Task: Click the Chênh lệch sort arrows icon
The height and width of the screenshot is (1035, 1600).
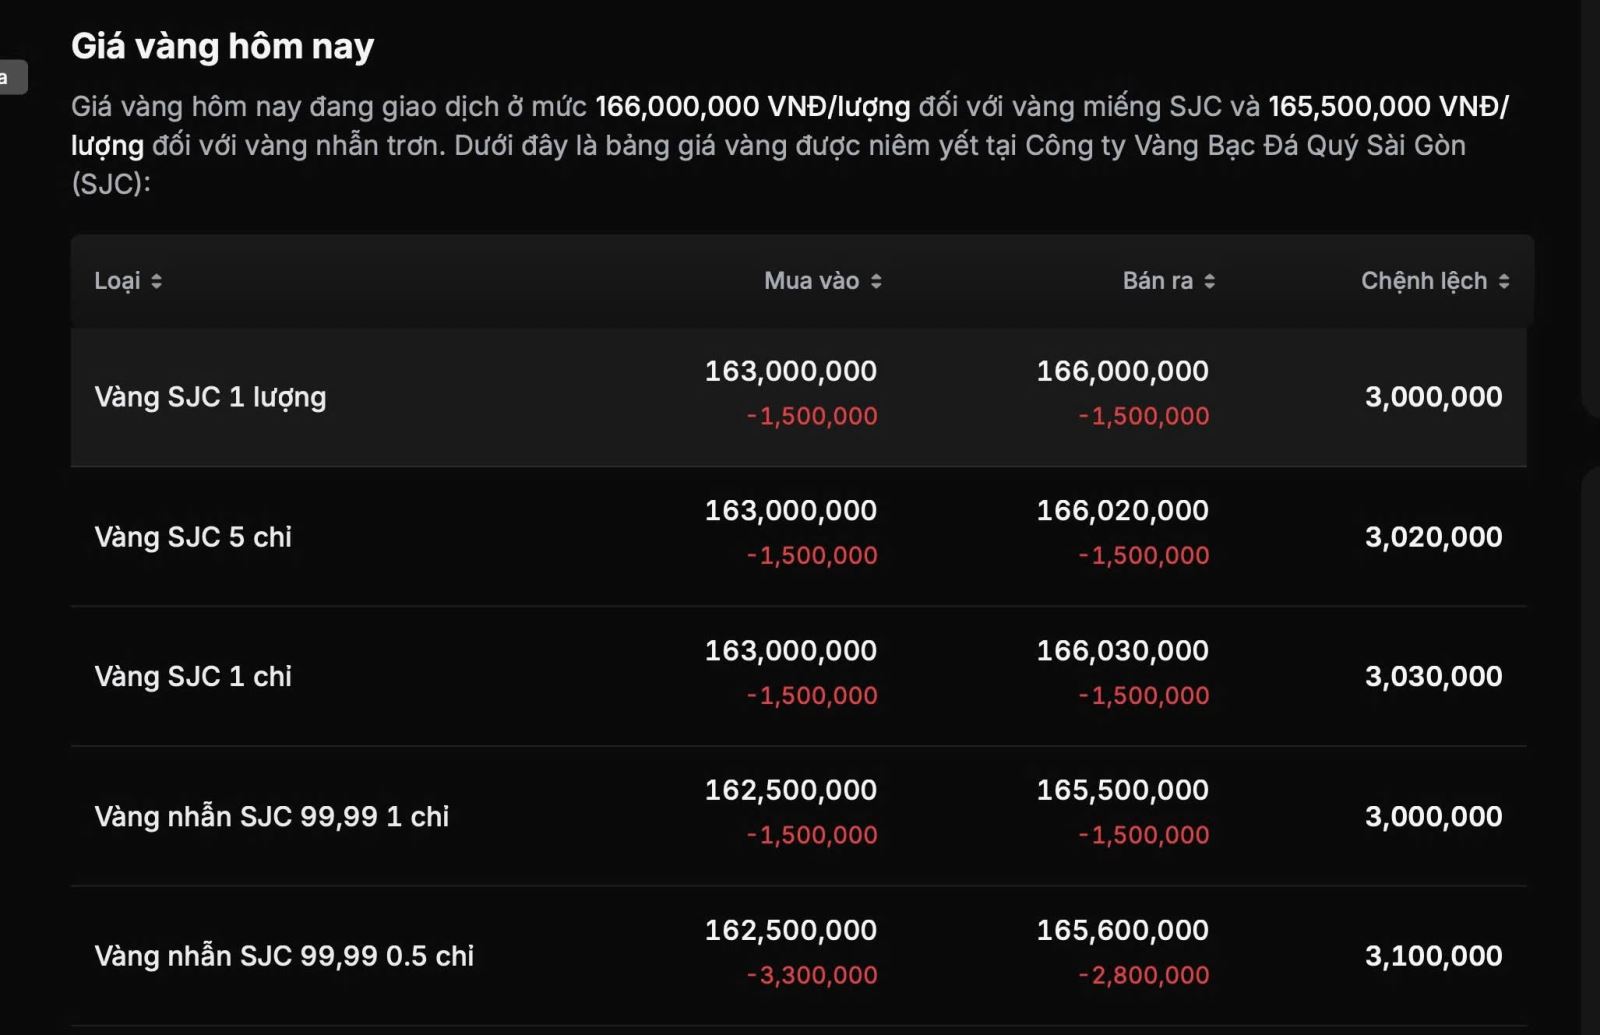Action: coord(1503,281)
